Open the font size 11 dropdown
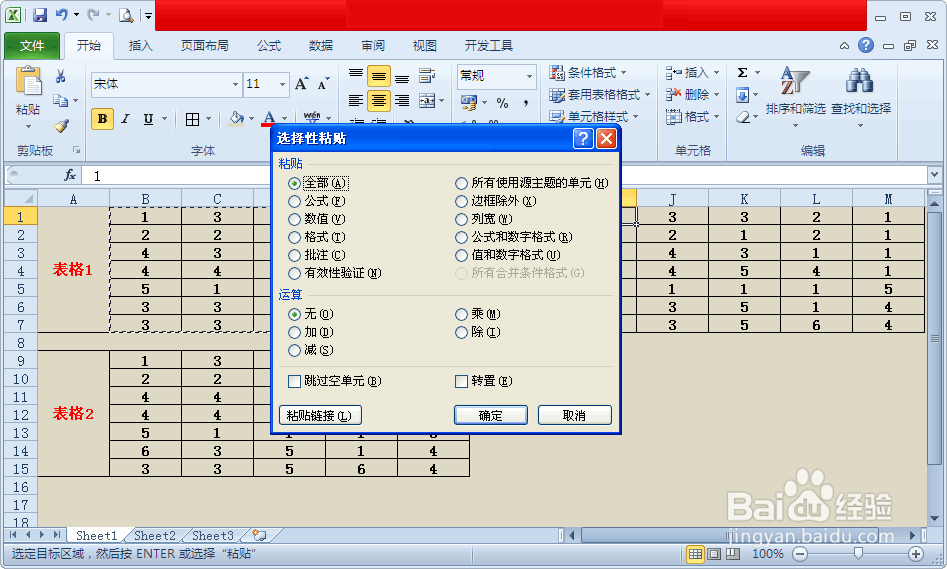Image resolution: width=947 pixels, height=569 pixels. 282,84
